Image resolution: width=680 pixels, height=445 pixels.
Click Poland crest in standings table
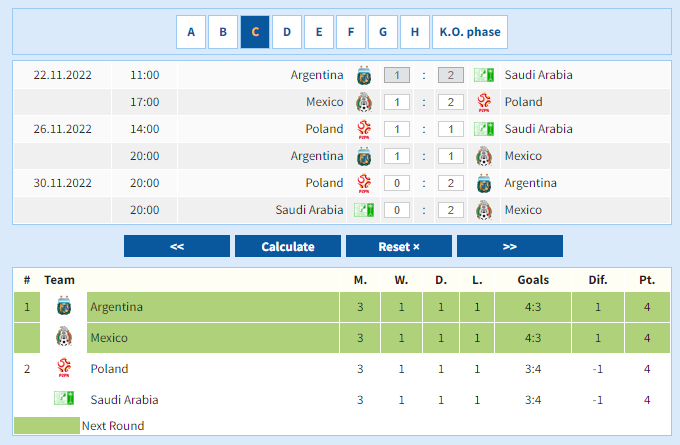[64, 369]
